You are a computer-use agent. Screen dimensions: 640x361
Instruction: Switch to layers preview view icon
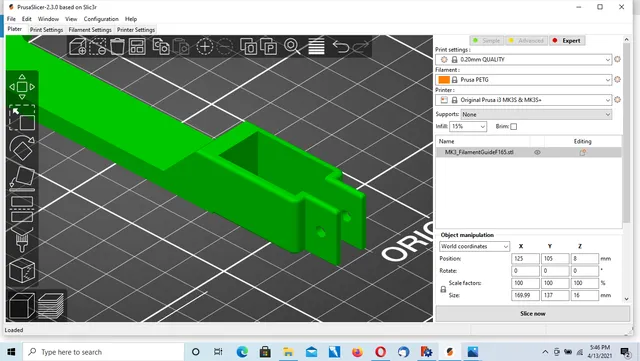tap(51, 306)
